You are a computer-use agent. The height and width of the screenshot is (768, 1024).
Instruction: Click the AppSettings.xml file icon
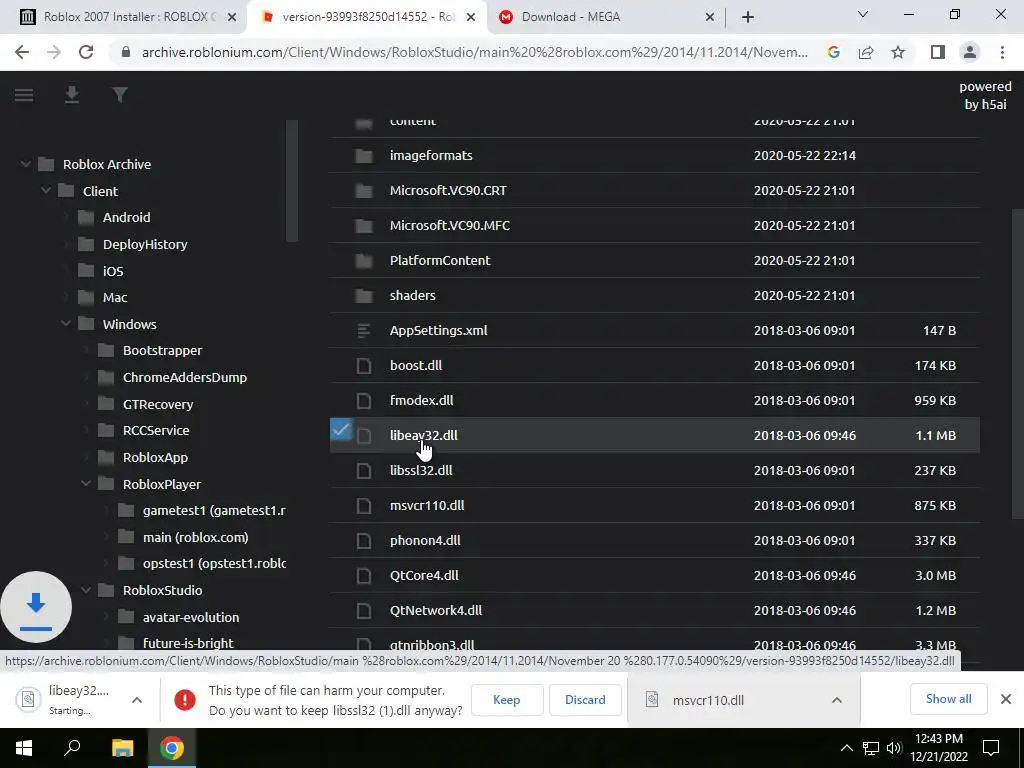tap(364, 330)
